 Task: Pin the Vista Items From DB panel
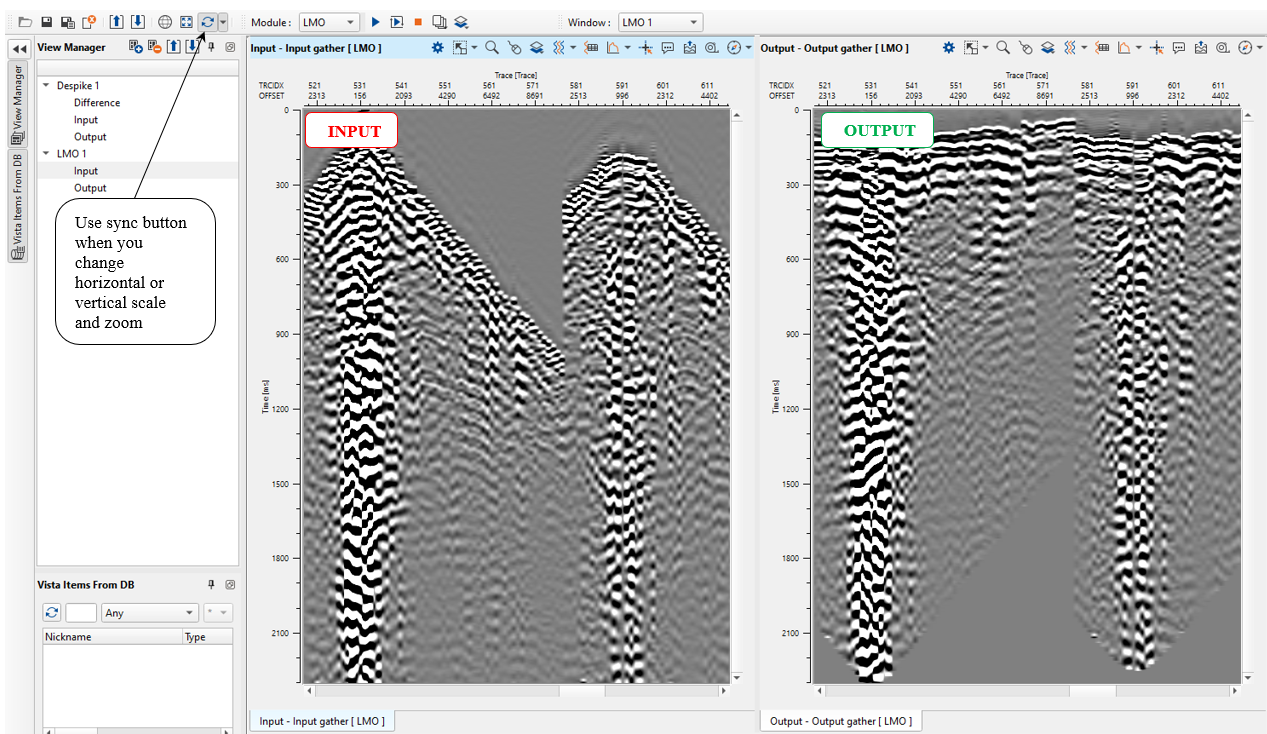point(211,585)
